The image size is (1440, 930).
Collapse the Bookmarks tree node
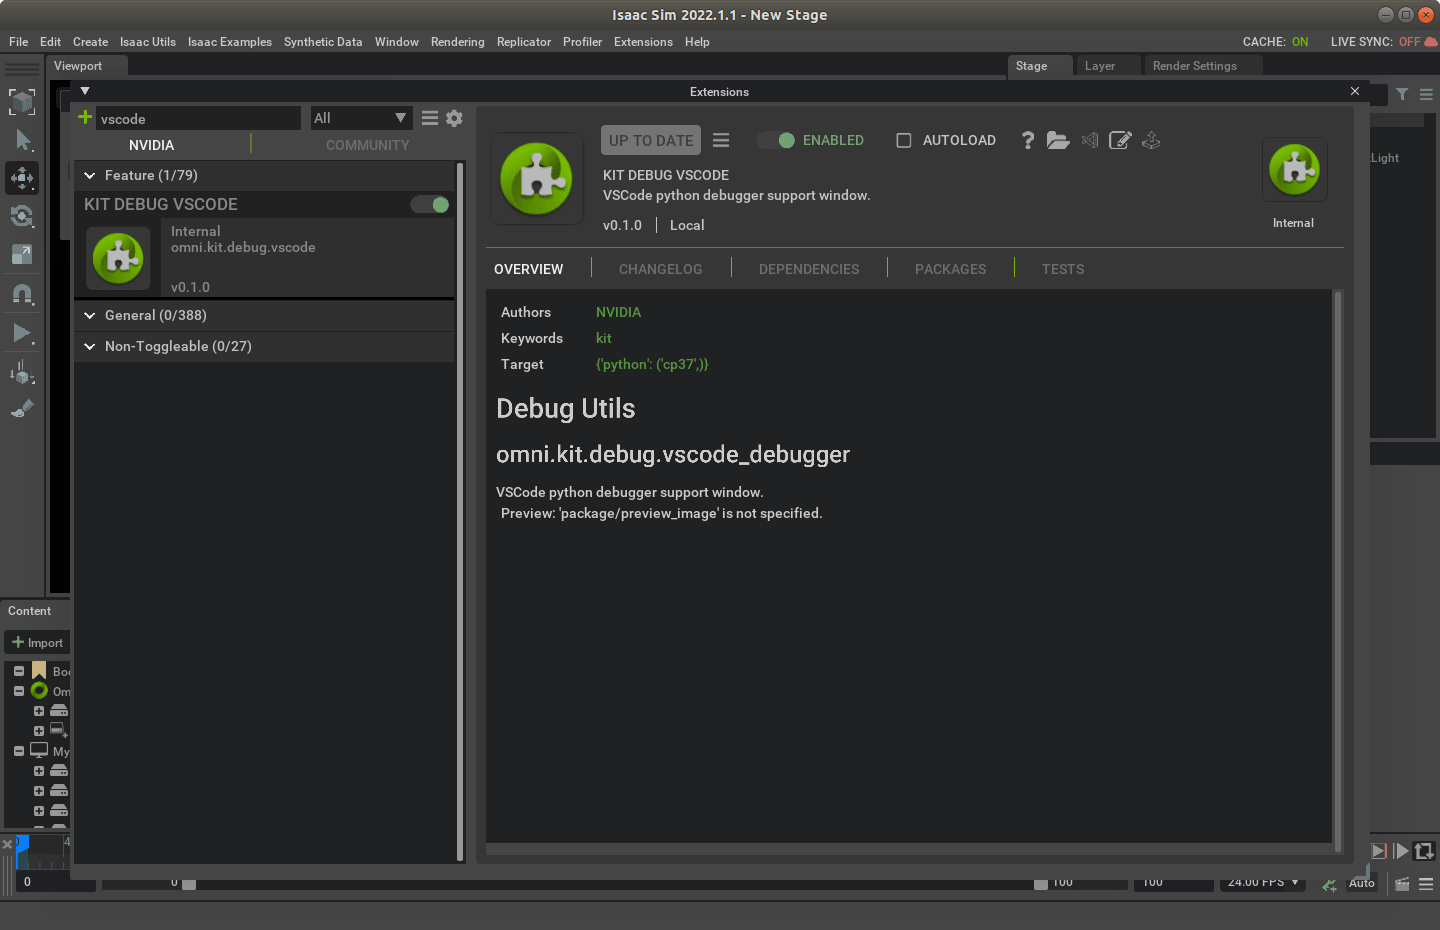tap(19, 671)
